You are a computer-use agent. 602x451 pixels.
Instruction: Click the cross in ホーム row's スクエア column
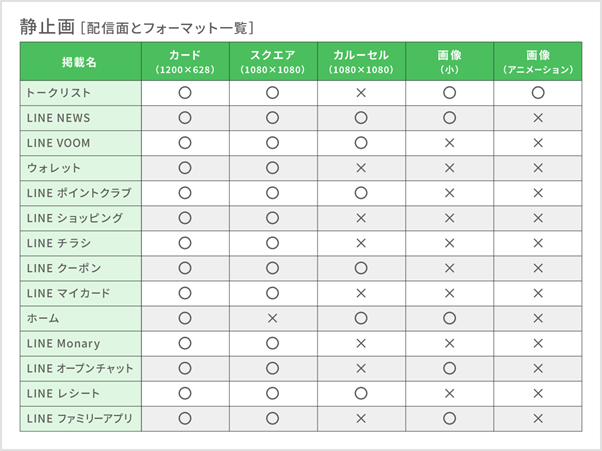273,318
